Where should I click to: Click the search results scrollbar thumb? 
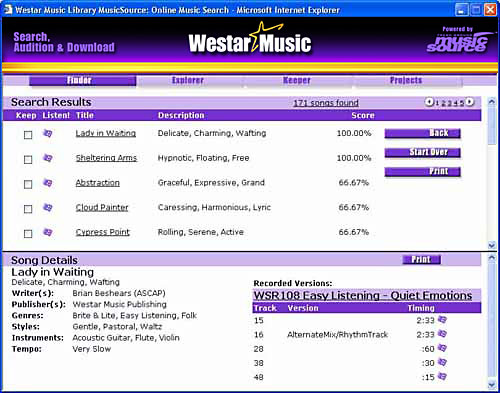pos(492,126)
